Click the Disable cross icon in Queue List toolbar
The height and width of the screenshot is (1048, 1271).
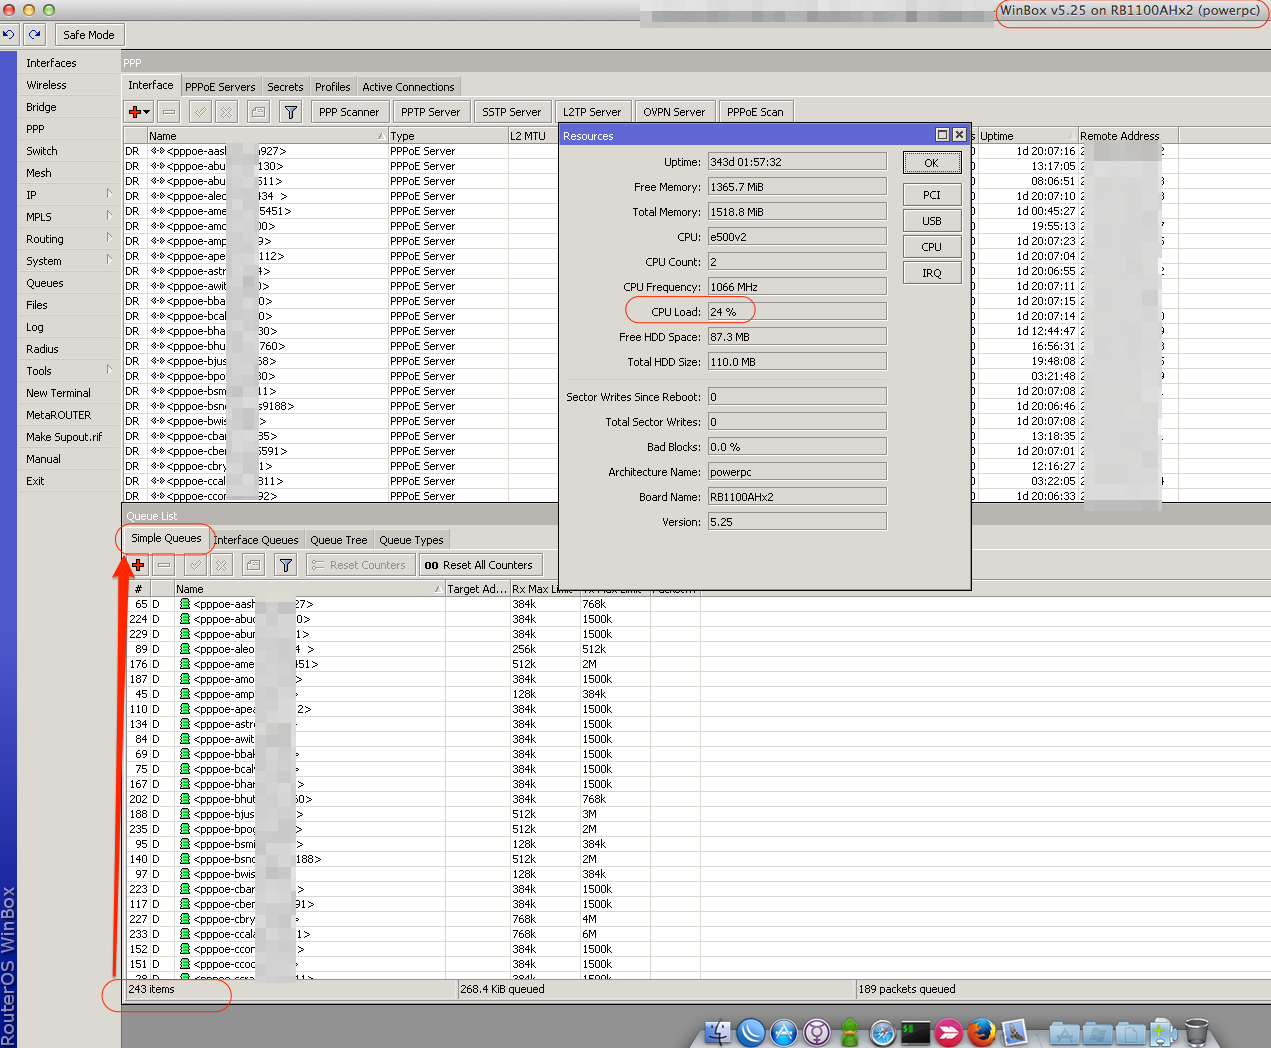click(222, 565)
